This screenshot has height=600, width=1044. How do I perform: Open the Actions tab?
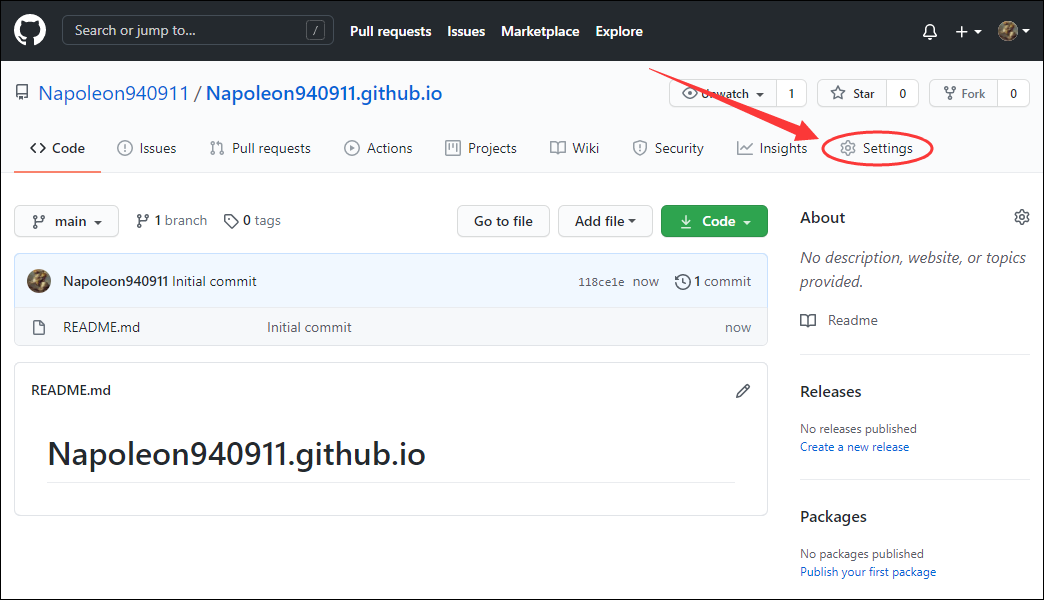(378, 148)
